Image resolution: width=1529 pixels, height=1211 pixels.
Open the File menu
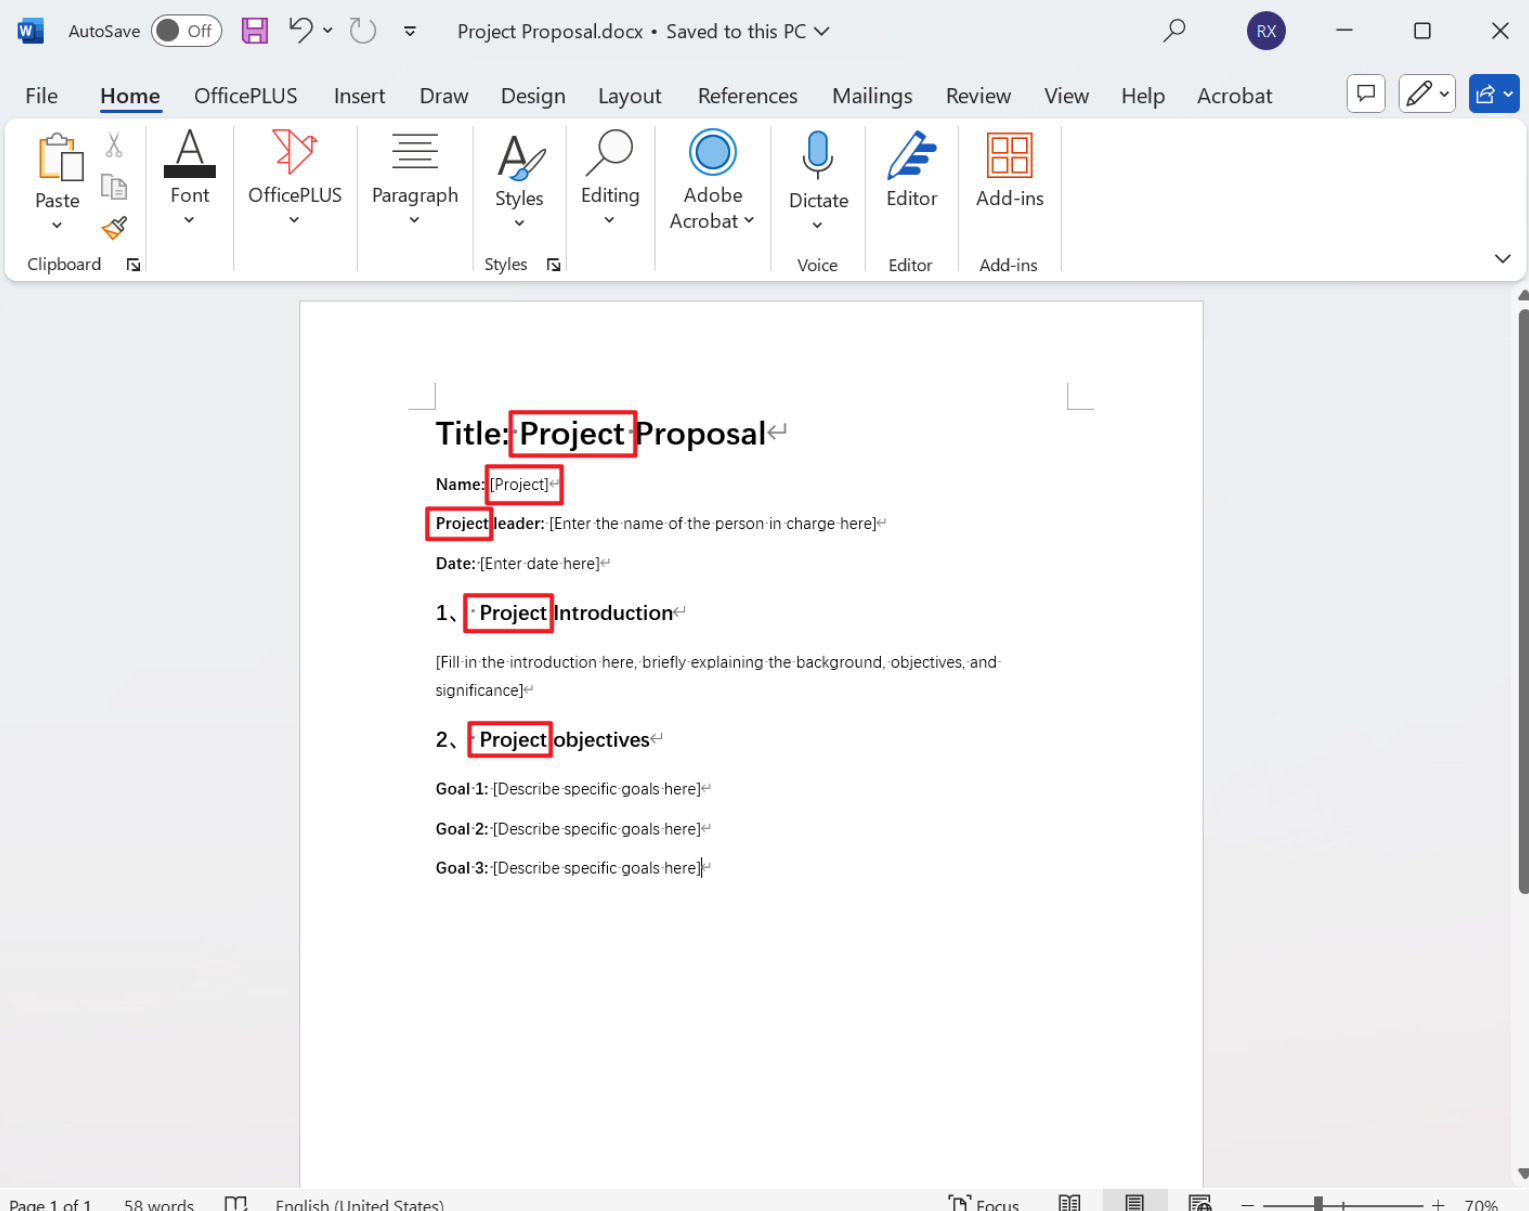click(x=41, y=95)
